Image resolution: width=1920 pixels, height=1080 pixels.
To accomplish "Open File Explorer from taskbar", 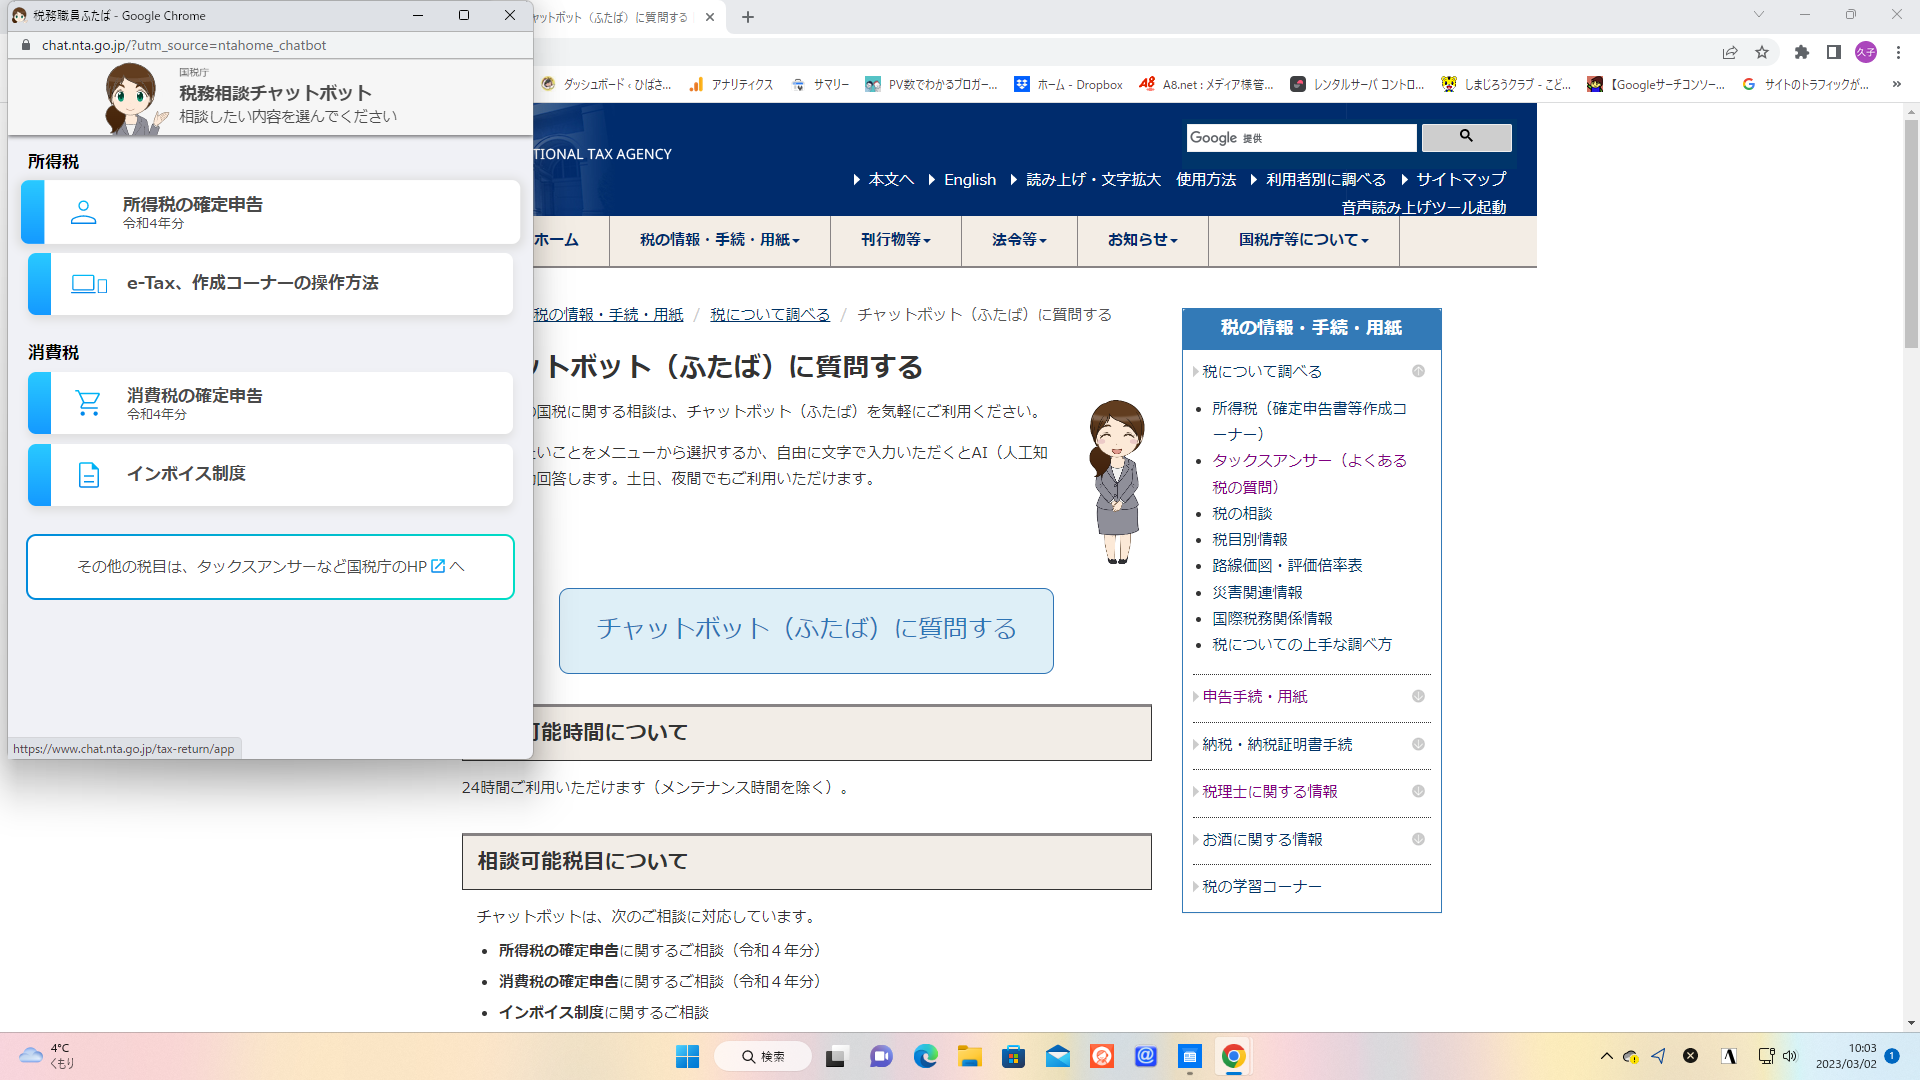I will pyautogui.click(x=969, y=1056).
